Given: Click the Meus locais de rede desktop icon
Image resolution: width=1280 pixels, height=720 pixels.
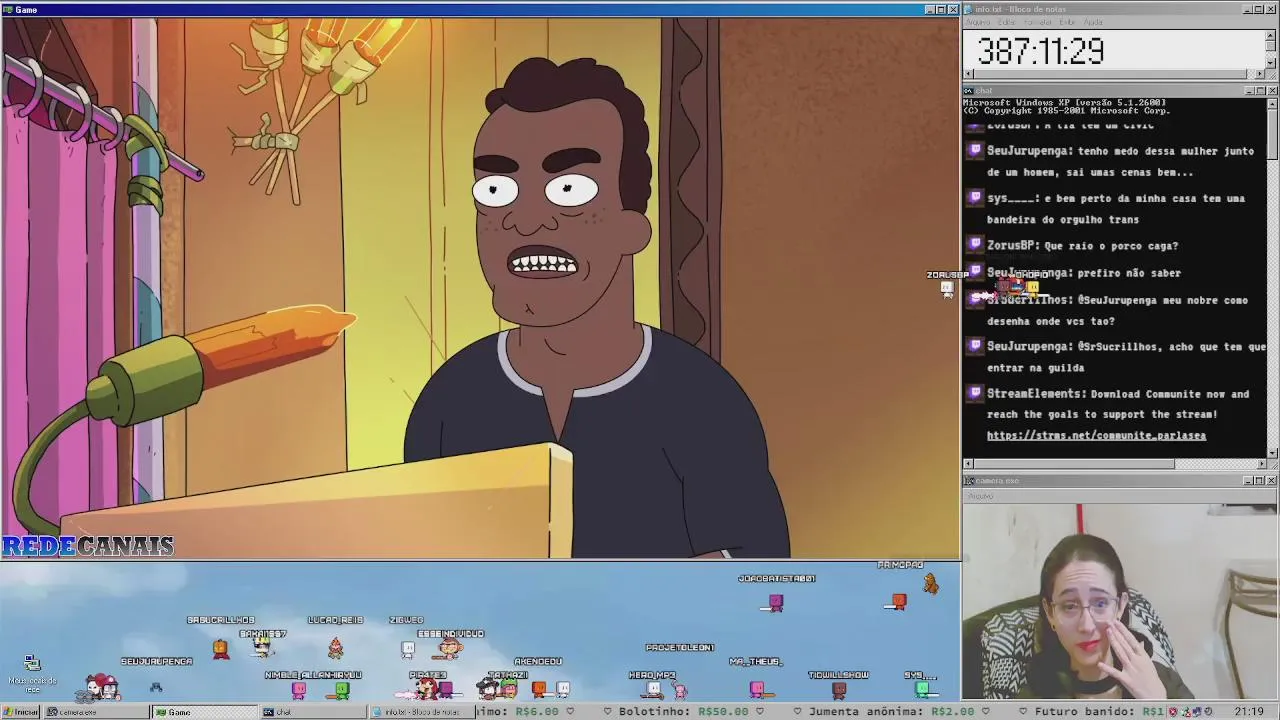Looking at the screenshot, I should 32,672.
